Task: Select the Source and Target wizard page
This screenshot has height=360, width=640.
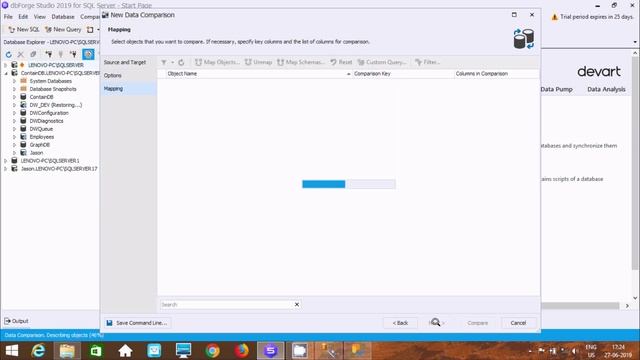Action: 128,62
